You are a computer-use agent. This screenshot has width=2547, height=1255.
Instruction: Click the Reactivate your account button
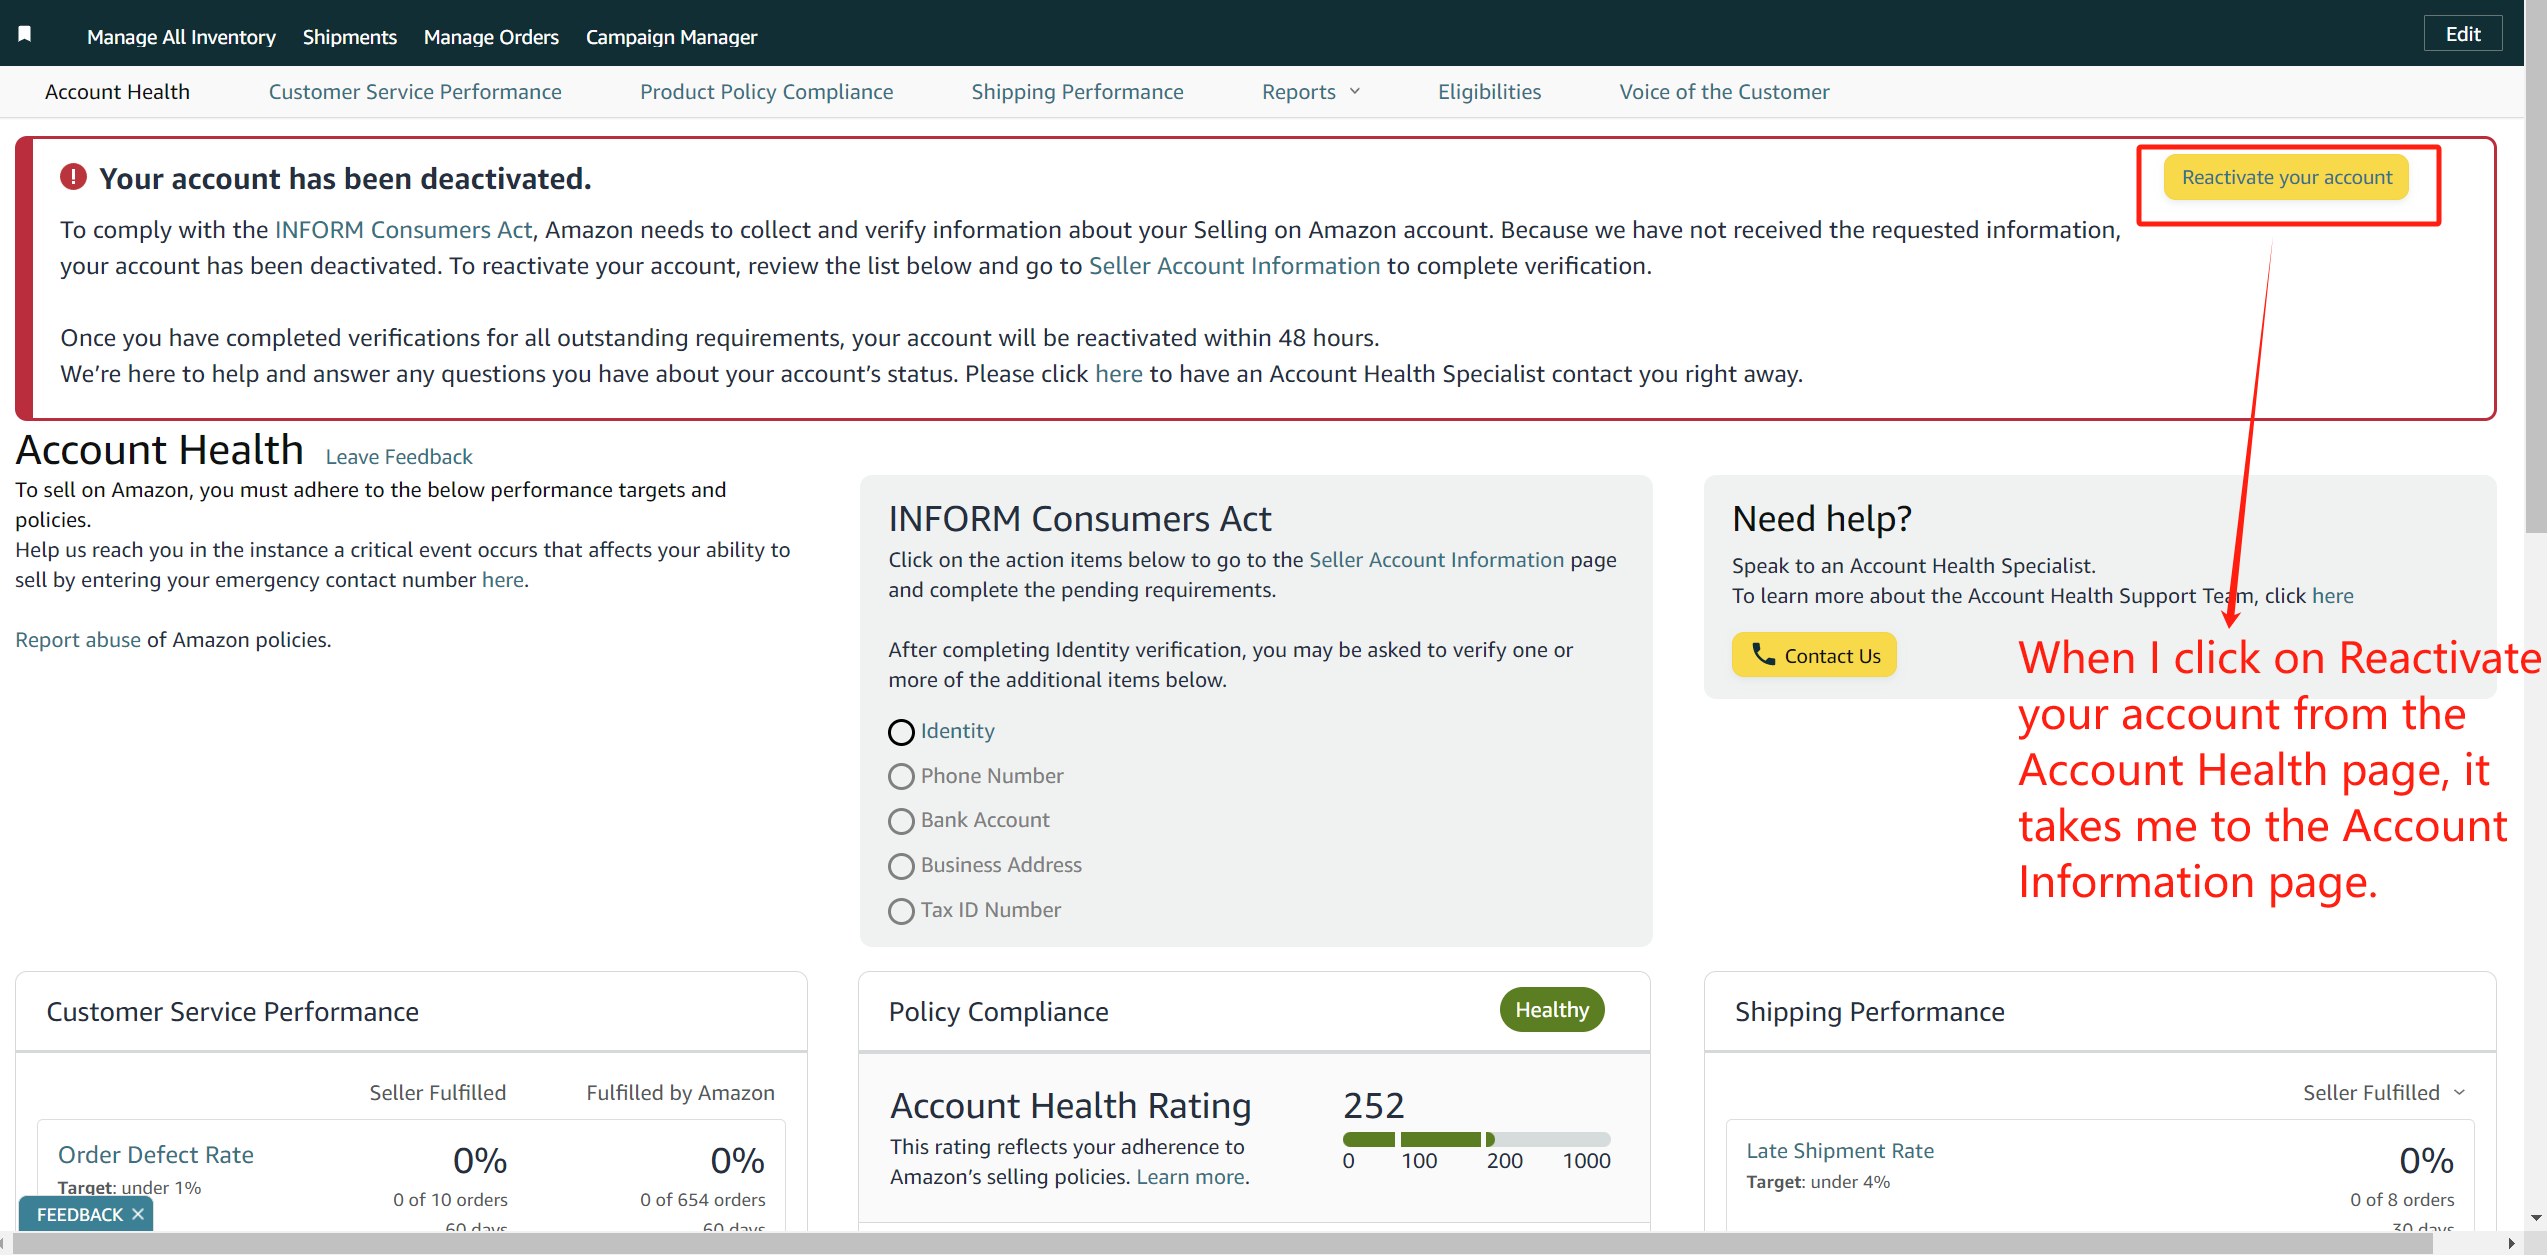tap(2286, 177)
